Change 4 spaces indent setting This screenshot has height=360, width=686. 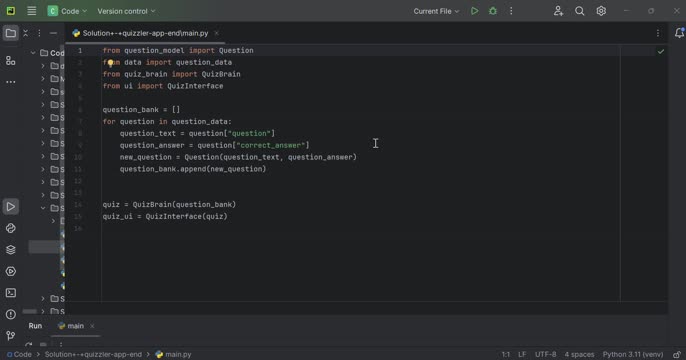tap(579, 354)
